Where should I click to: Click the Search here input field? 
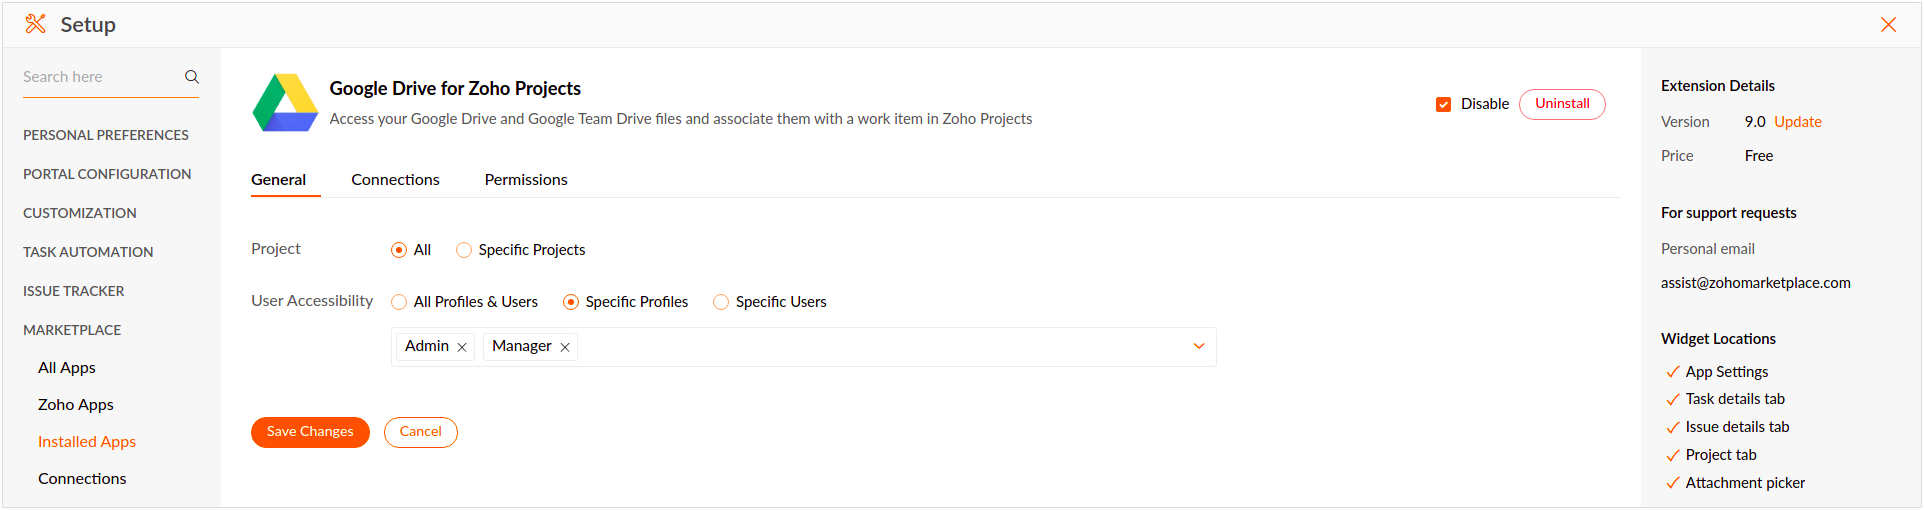pos(100,77)
